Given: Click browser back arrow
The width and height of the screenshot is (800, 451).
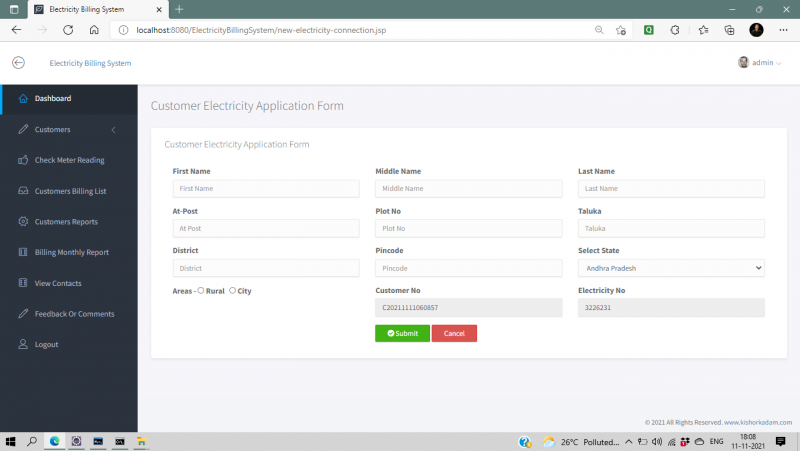Looking at the screenshot, I should click(x=16, y=30).
